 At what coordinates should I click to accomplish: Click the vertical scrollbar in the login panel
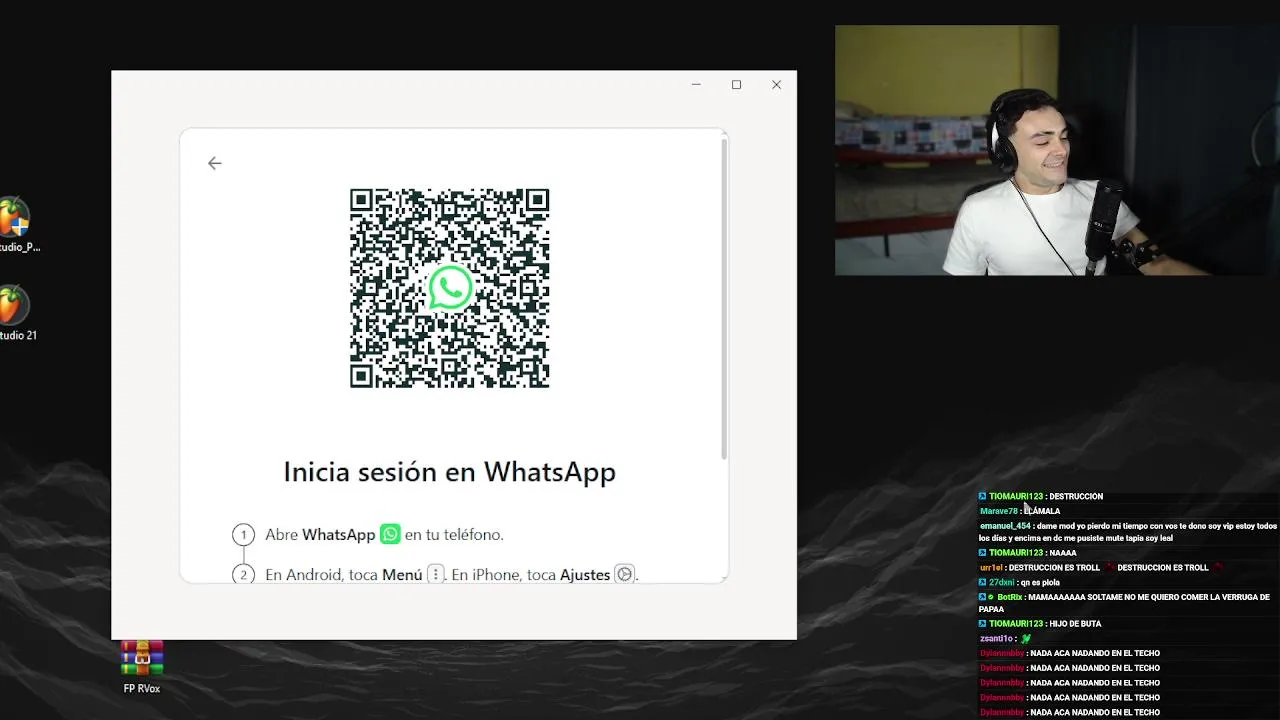pyautogui.click(x=724, y=298)
